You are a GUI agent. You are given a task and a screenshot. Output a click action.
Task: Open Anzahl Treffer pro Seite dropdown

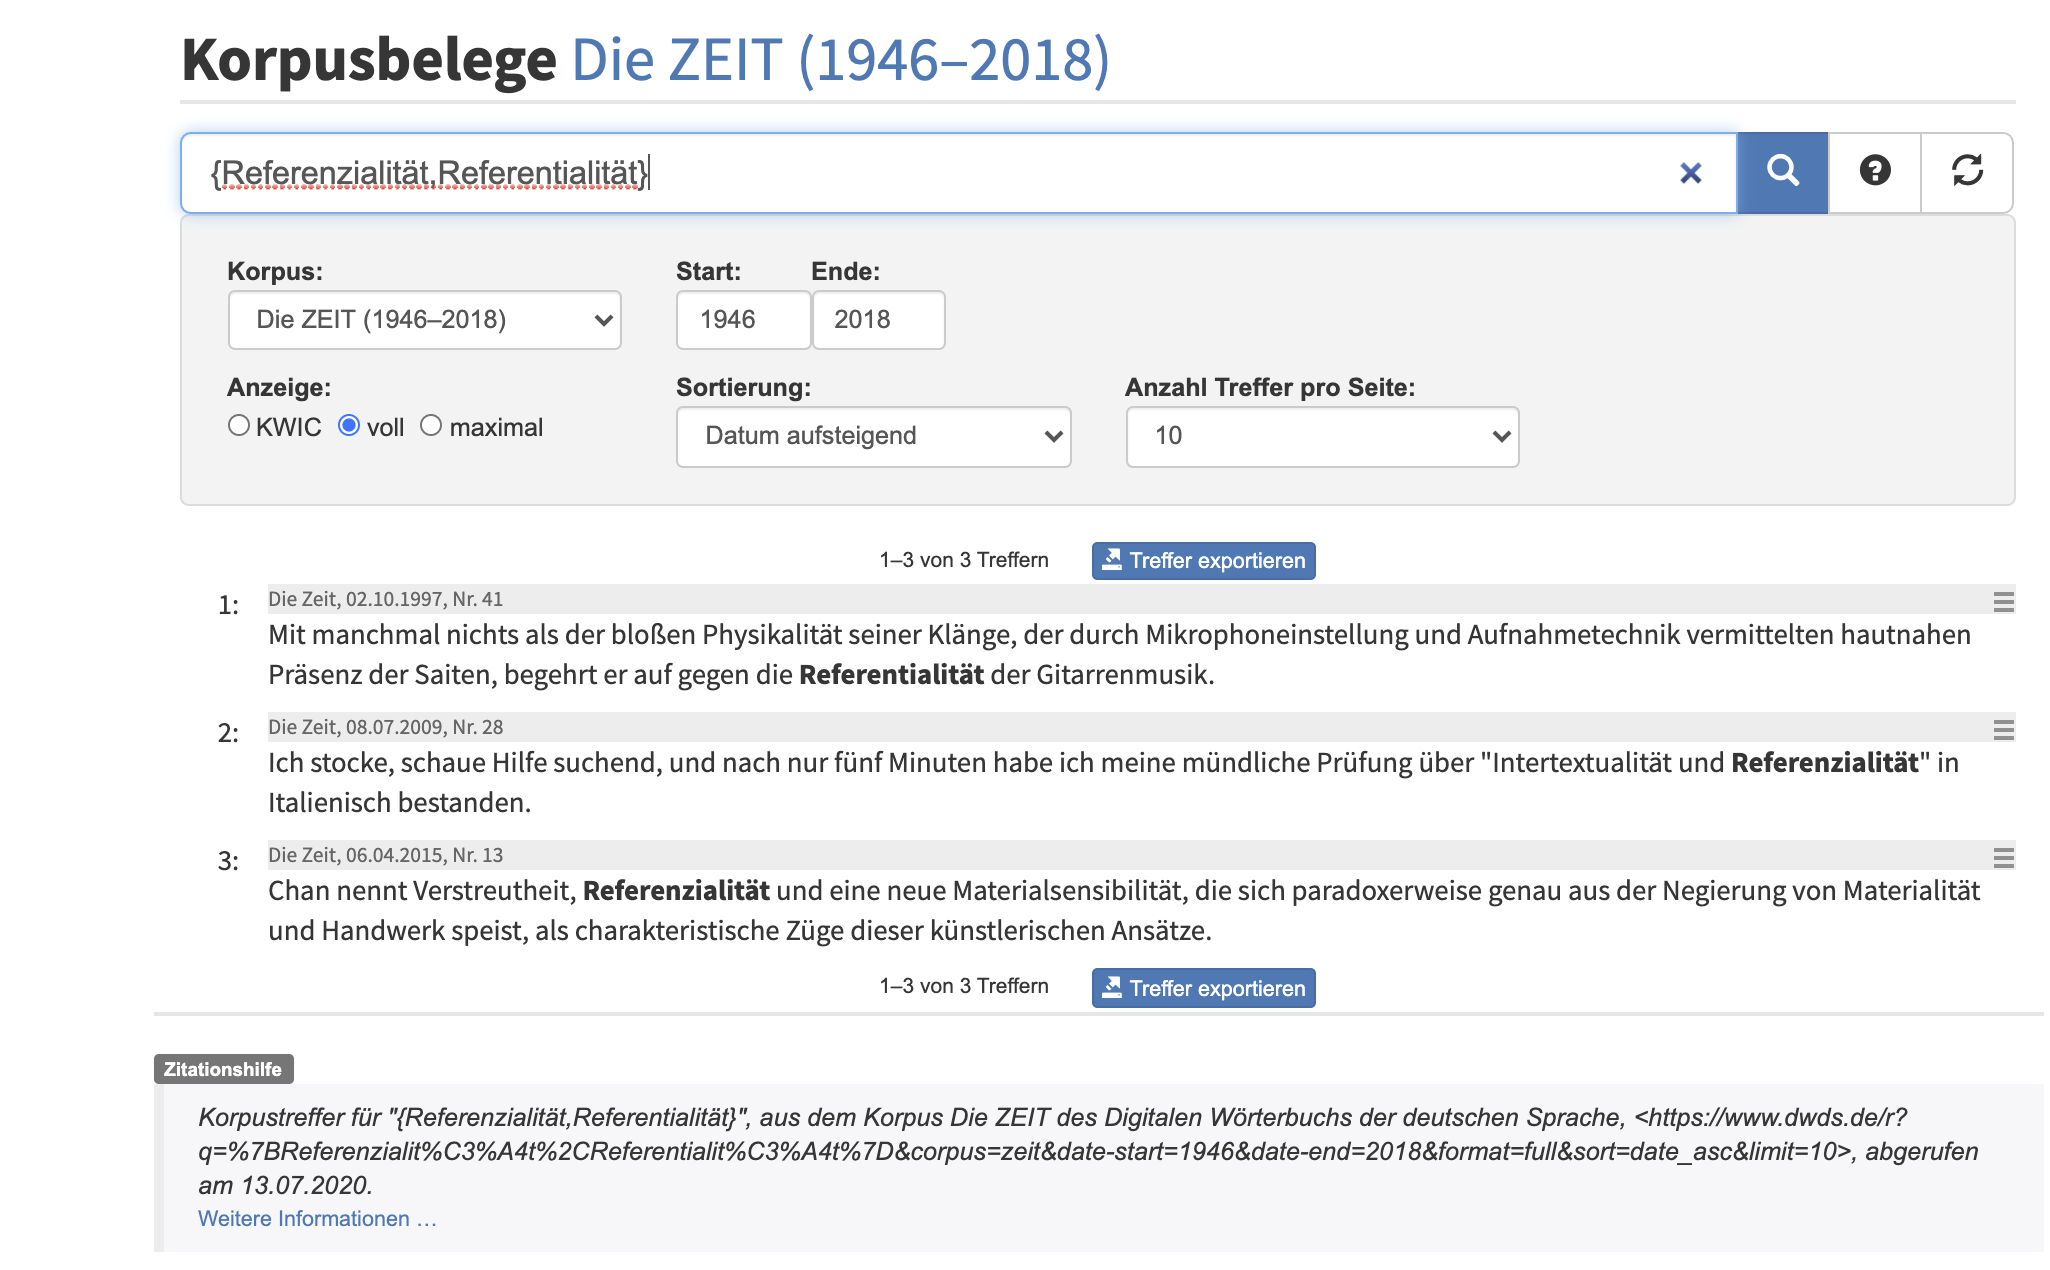click(x=1321, y=436)
